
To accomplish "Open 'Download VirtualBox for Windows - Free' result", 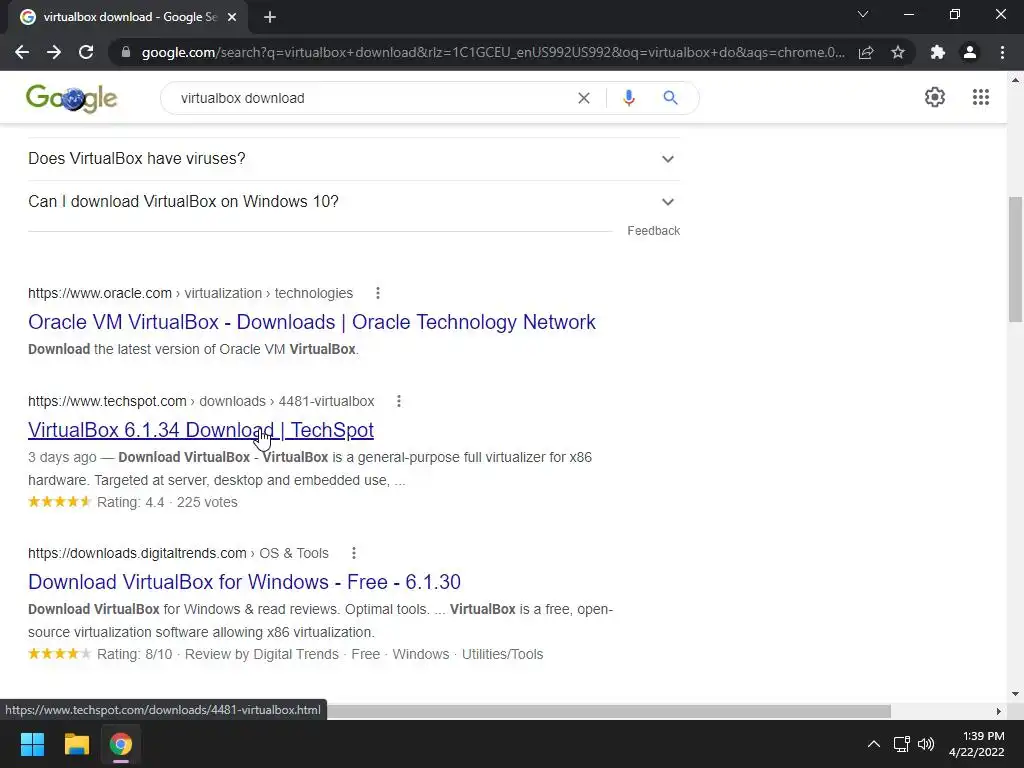I will [244, 582].
